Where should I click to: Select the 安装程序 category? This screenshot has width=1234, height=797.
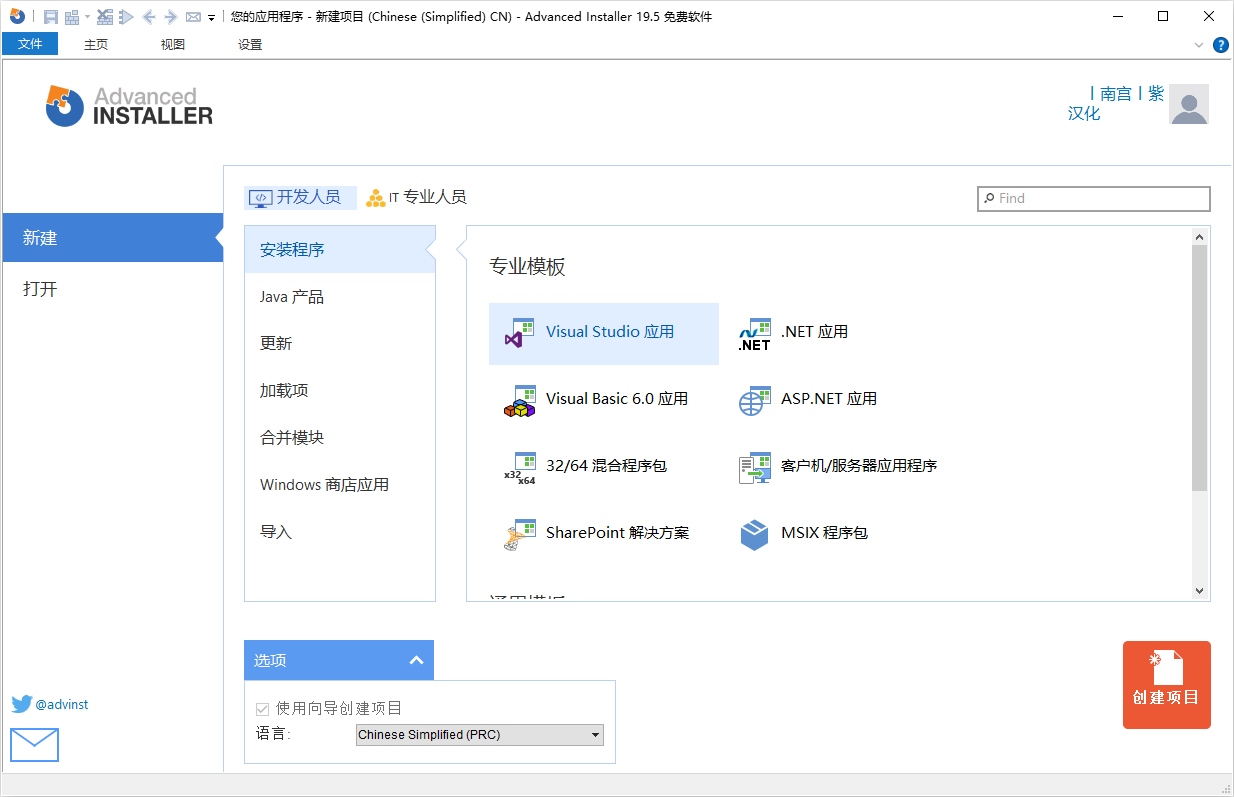(x=340, y=249)
